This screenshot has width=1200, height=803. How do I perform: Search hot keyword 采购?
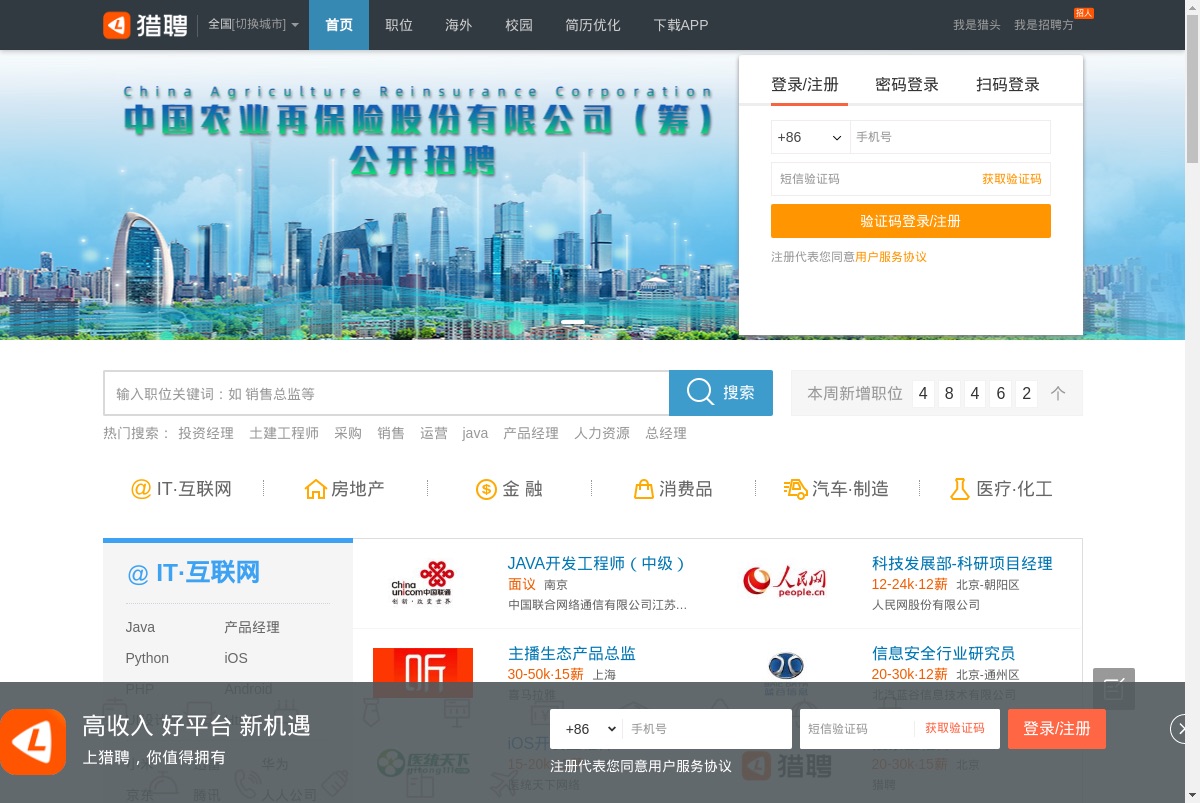(x=348, y=433)
